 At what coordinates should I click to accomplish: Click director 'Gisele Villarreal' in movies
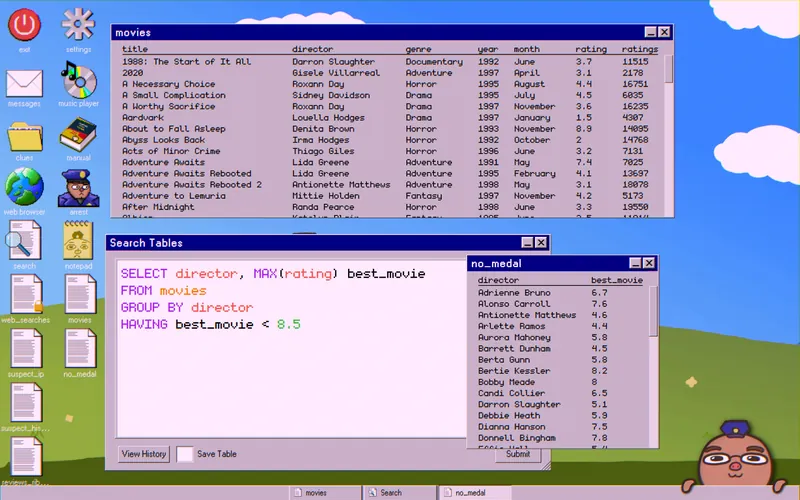point(336,72)
